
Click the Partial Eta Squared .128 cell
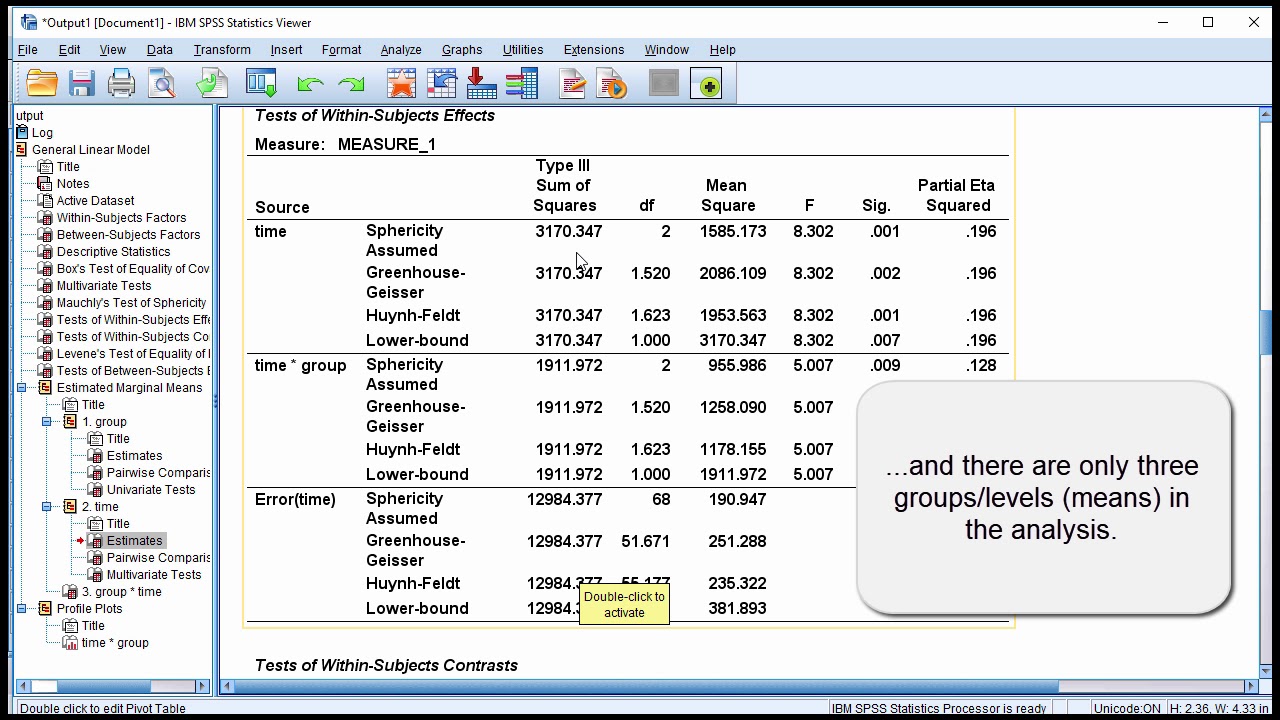coord(980,365)
